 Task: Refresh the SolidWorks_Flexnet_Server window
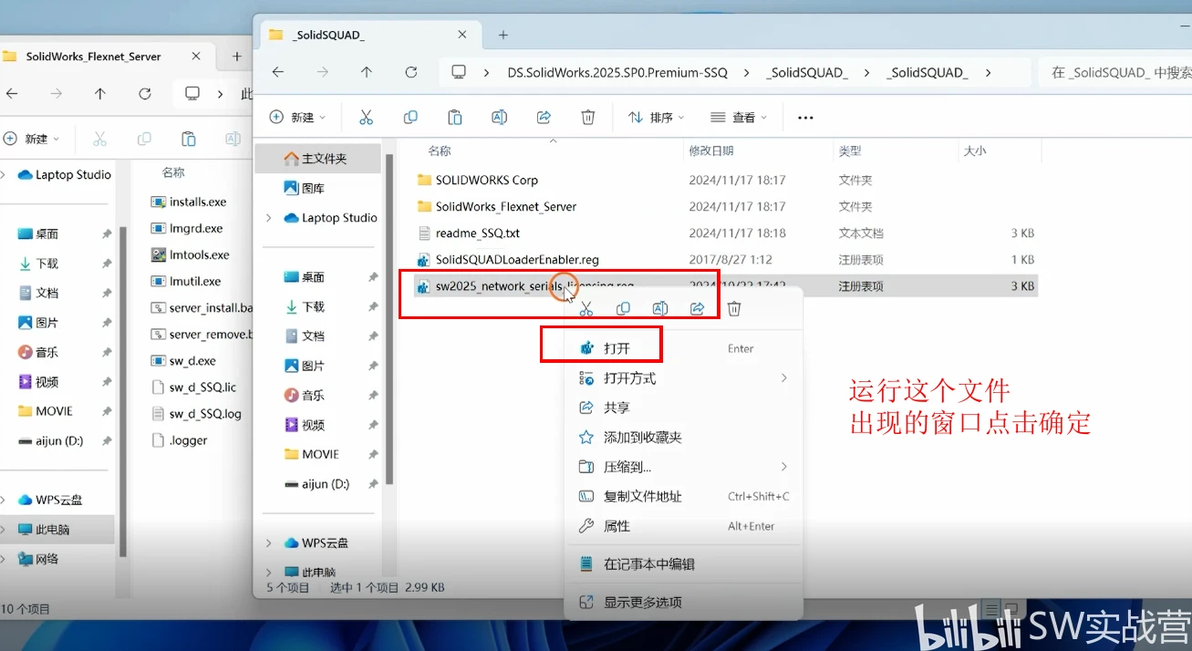coord(144,94)
